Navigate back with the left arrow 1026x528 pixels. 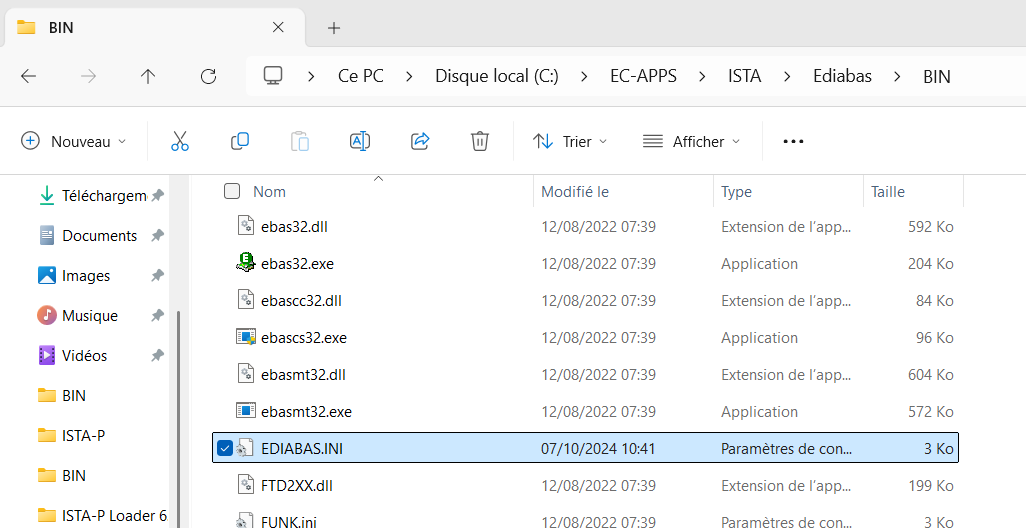(28, 76)
